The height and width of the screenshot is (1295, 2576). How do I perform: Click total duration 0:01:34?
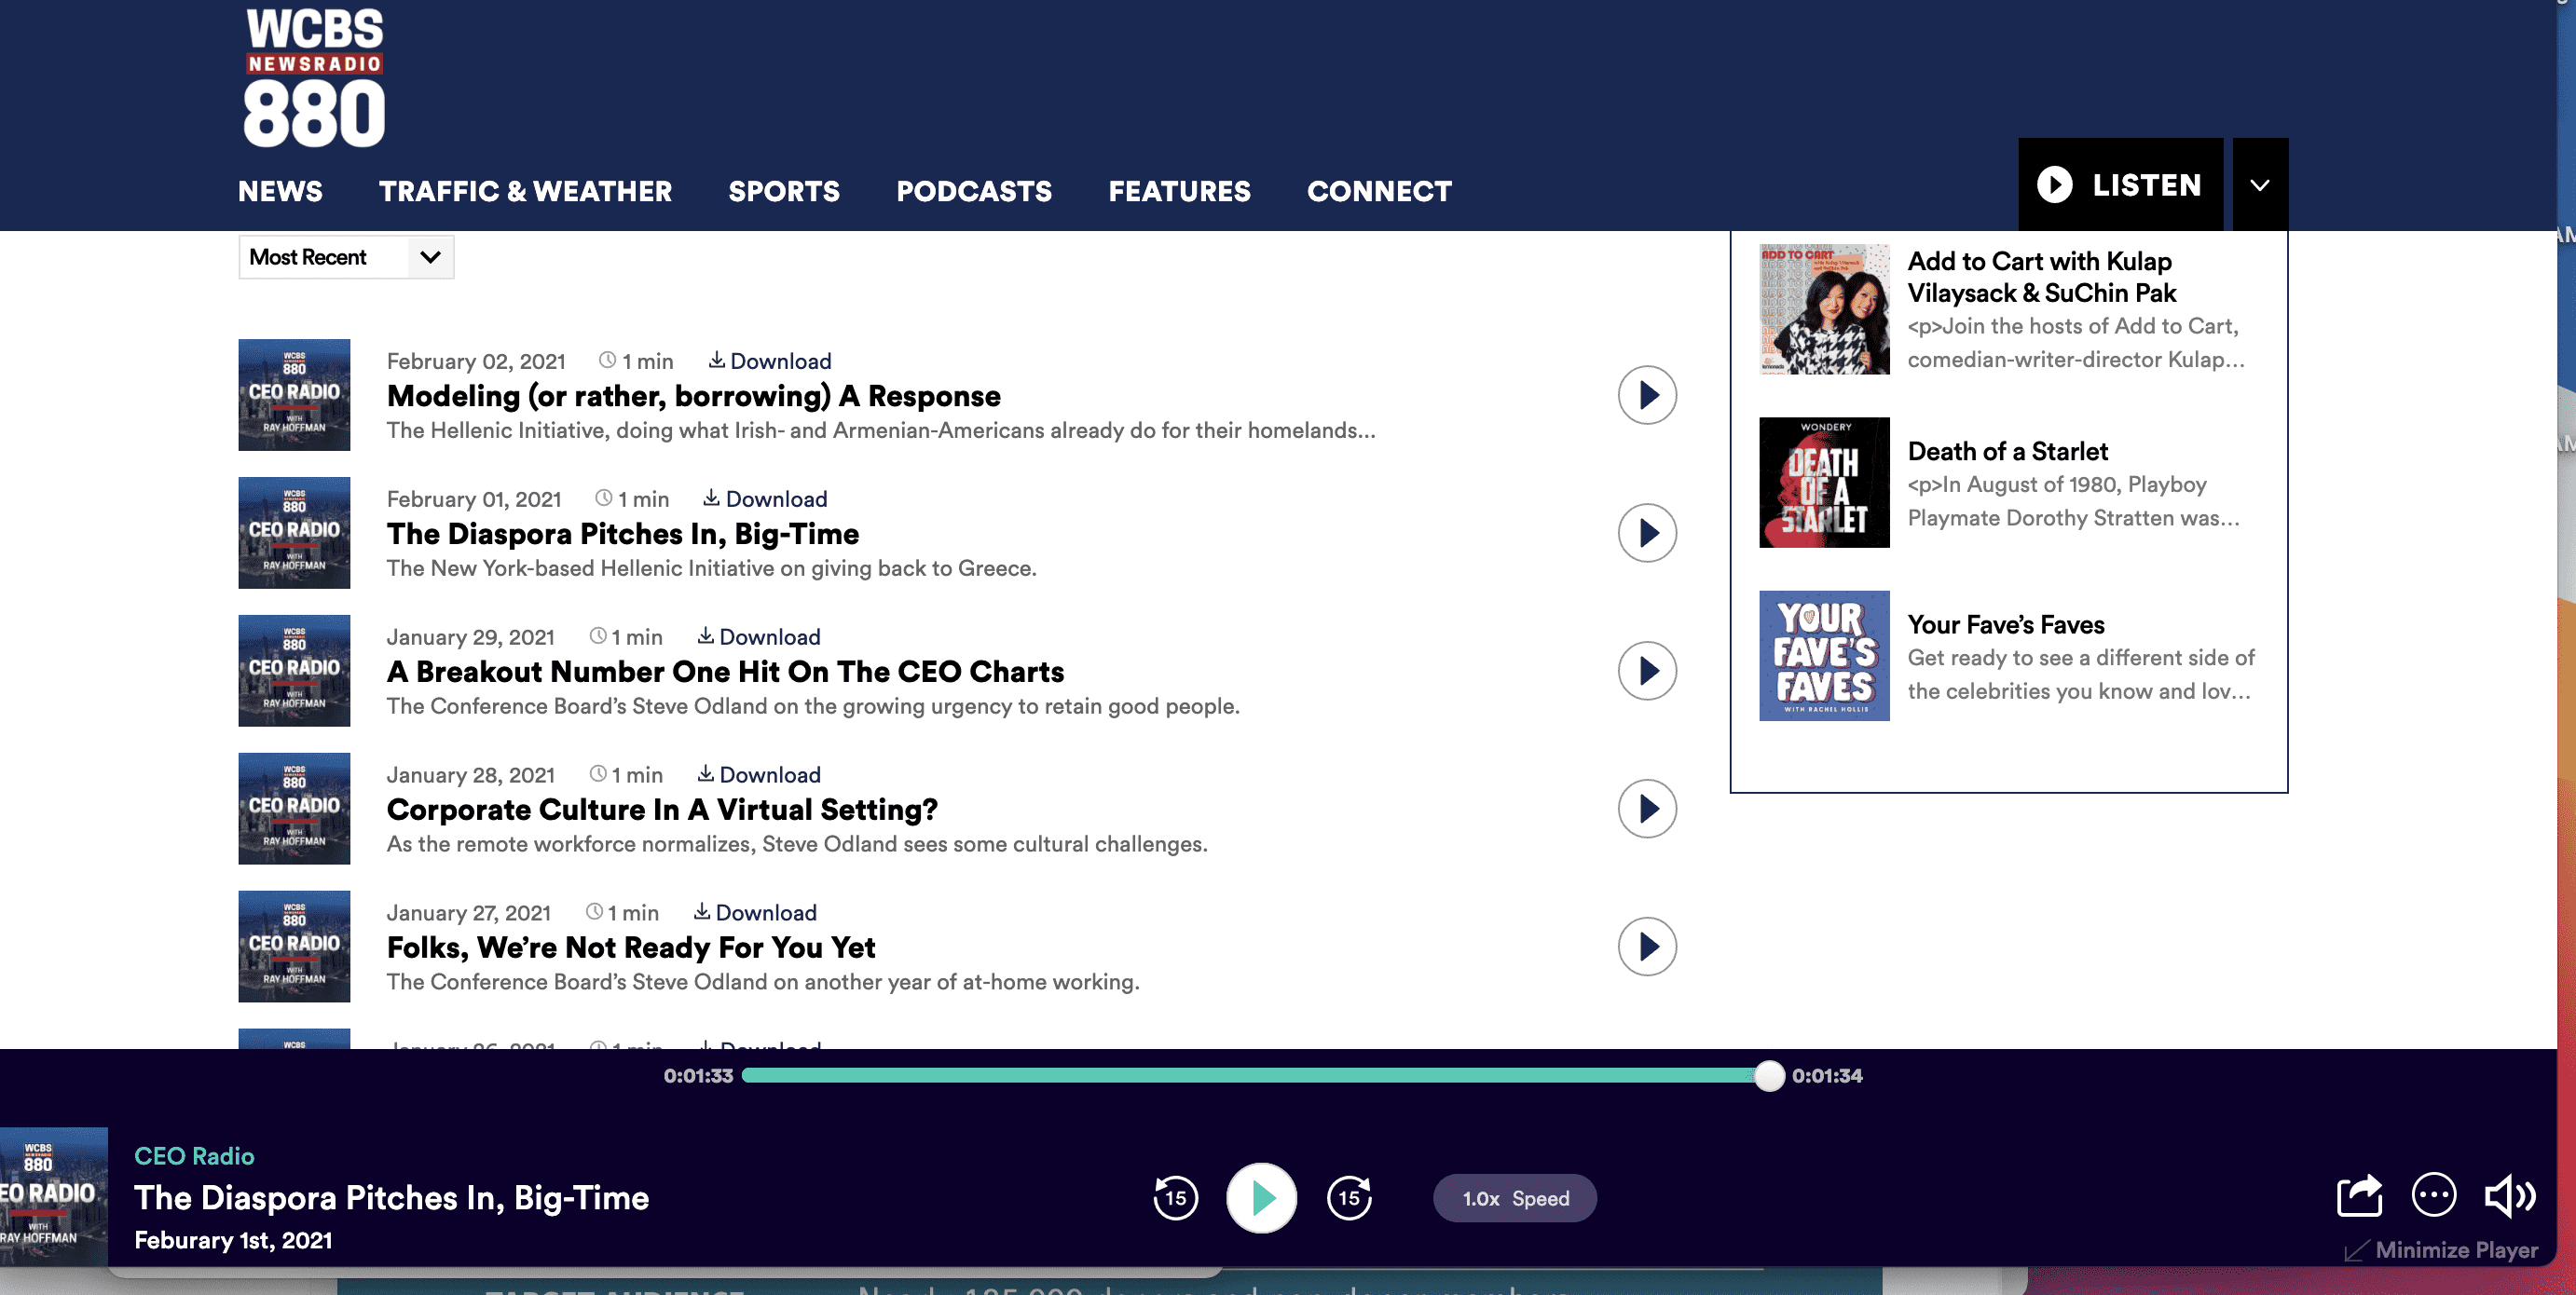[x=1826, y=1076]
